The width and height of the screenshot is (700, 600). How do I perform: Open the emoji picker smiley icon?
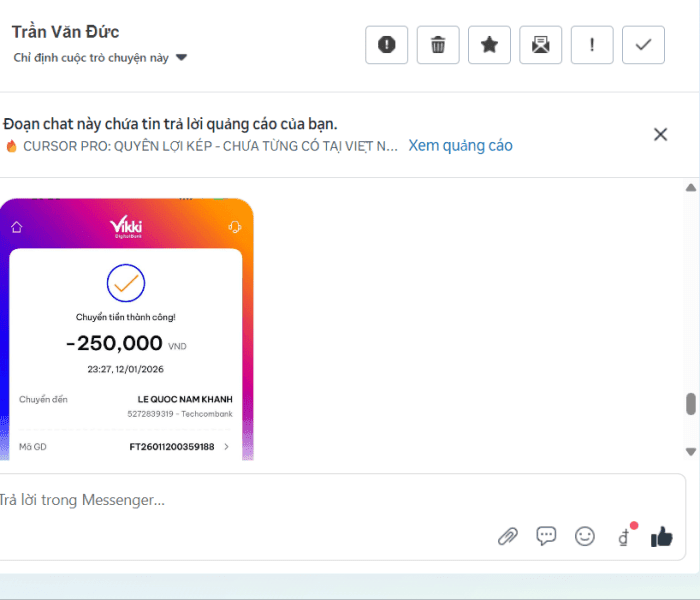[x=584, y=536]
